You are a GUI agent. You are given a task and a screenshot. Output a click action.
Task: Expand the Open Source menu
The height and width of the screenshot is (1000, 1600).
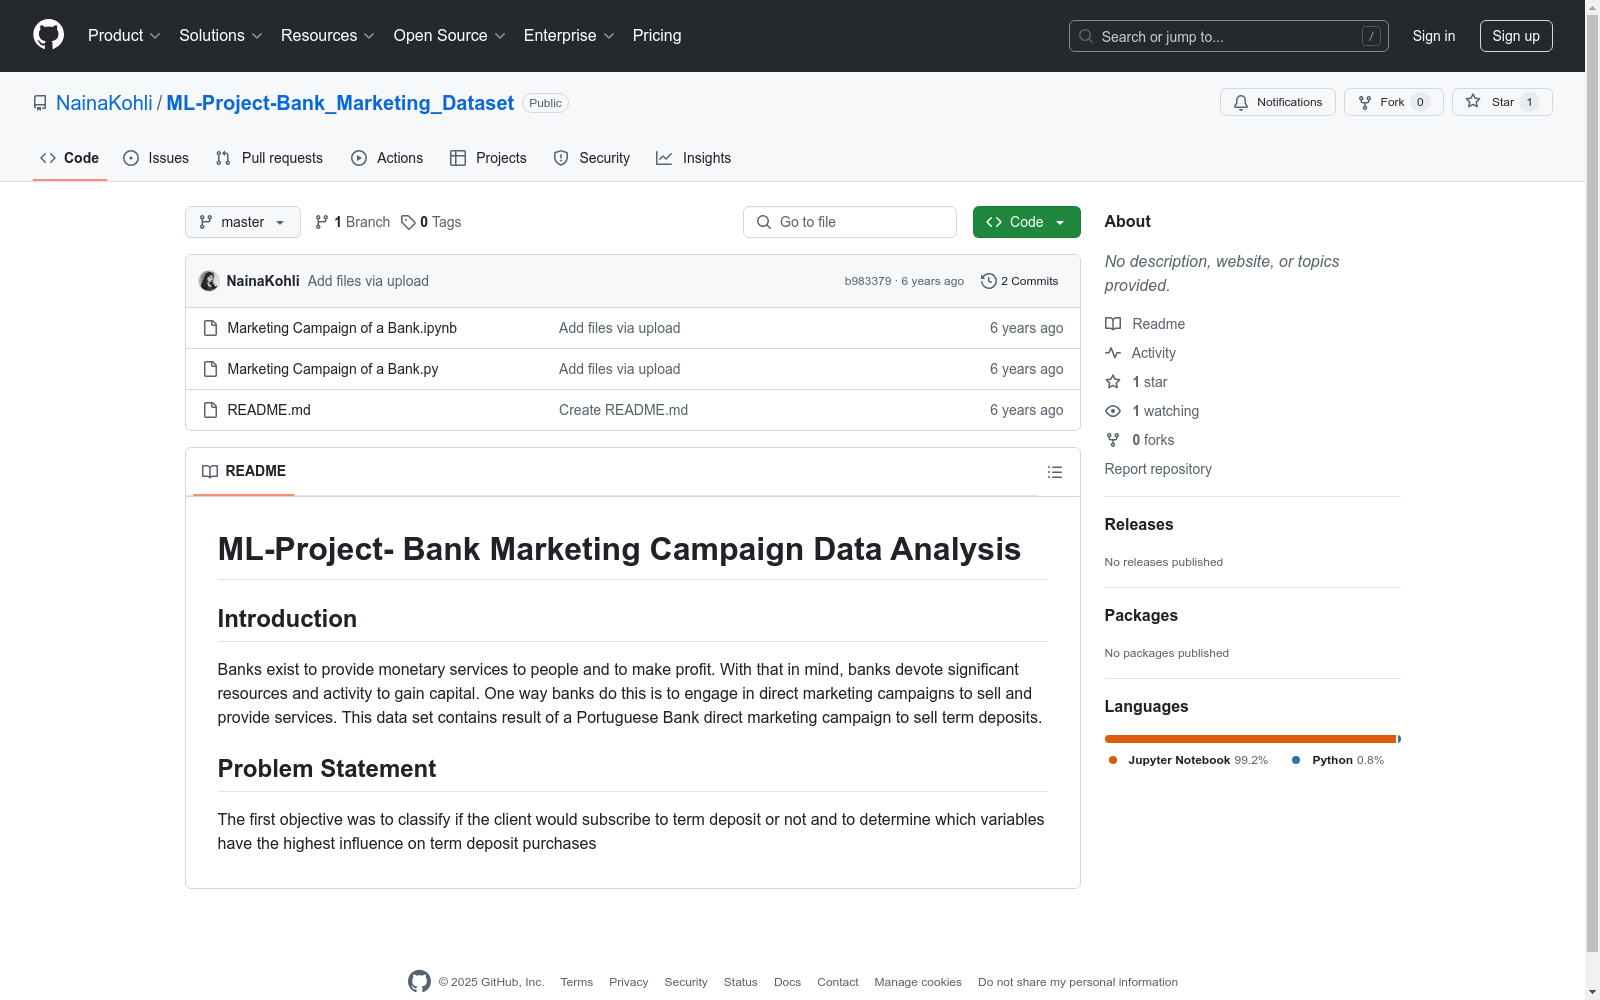pyautogui.click(x=450, y=35)
